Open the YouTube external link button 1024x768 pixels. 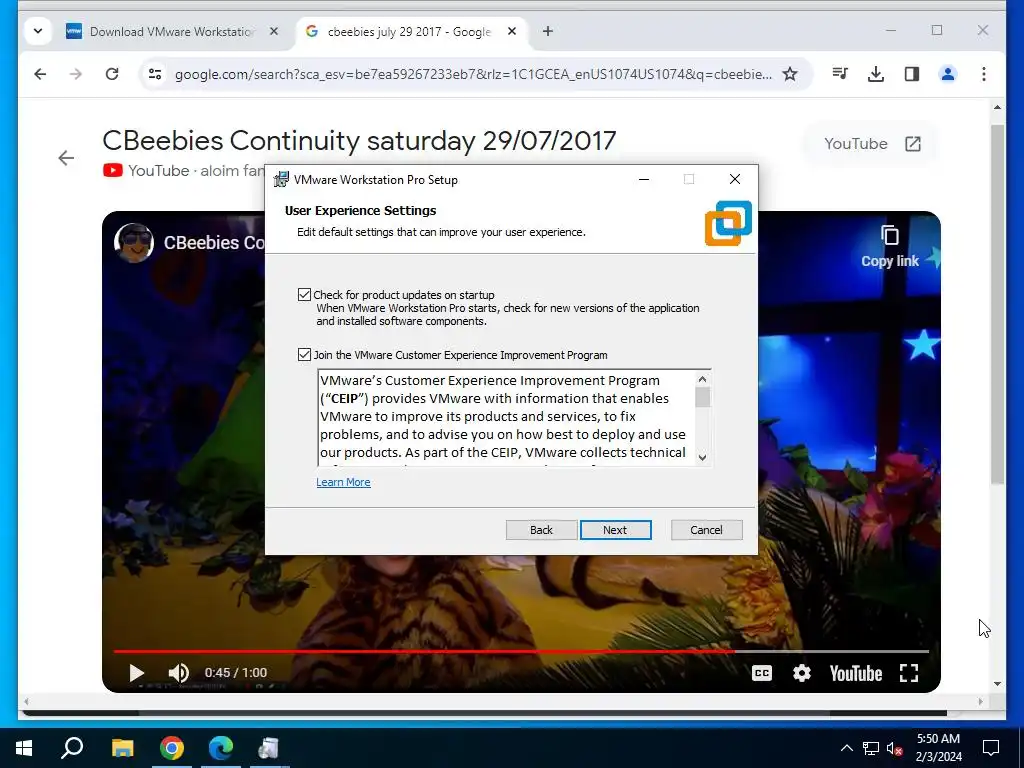tap(872, 144)
